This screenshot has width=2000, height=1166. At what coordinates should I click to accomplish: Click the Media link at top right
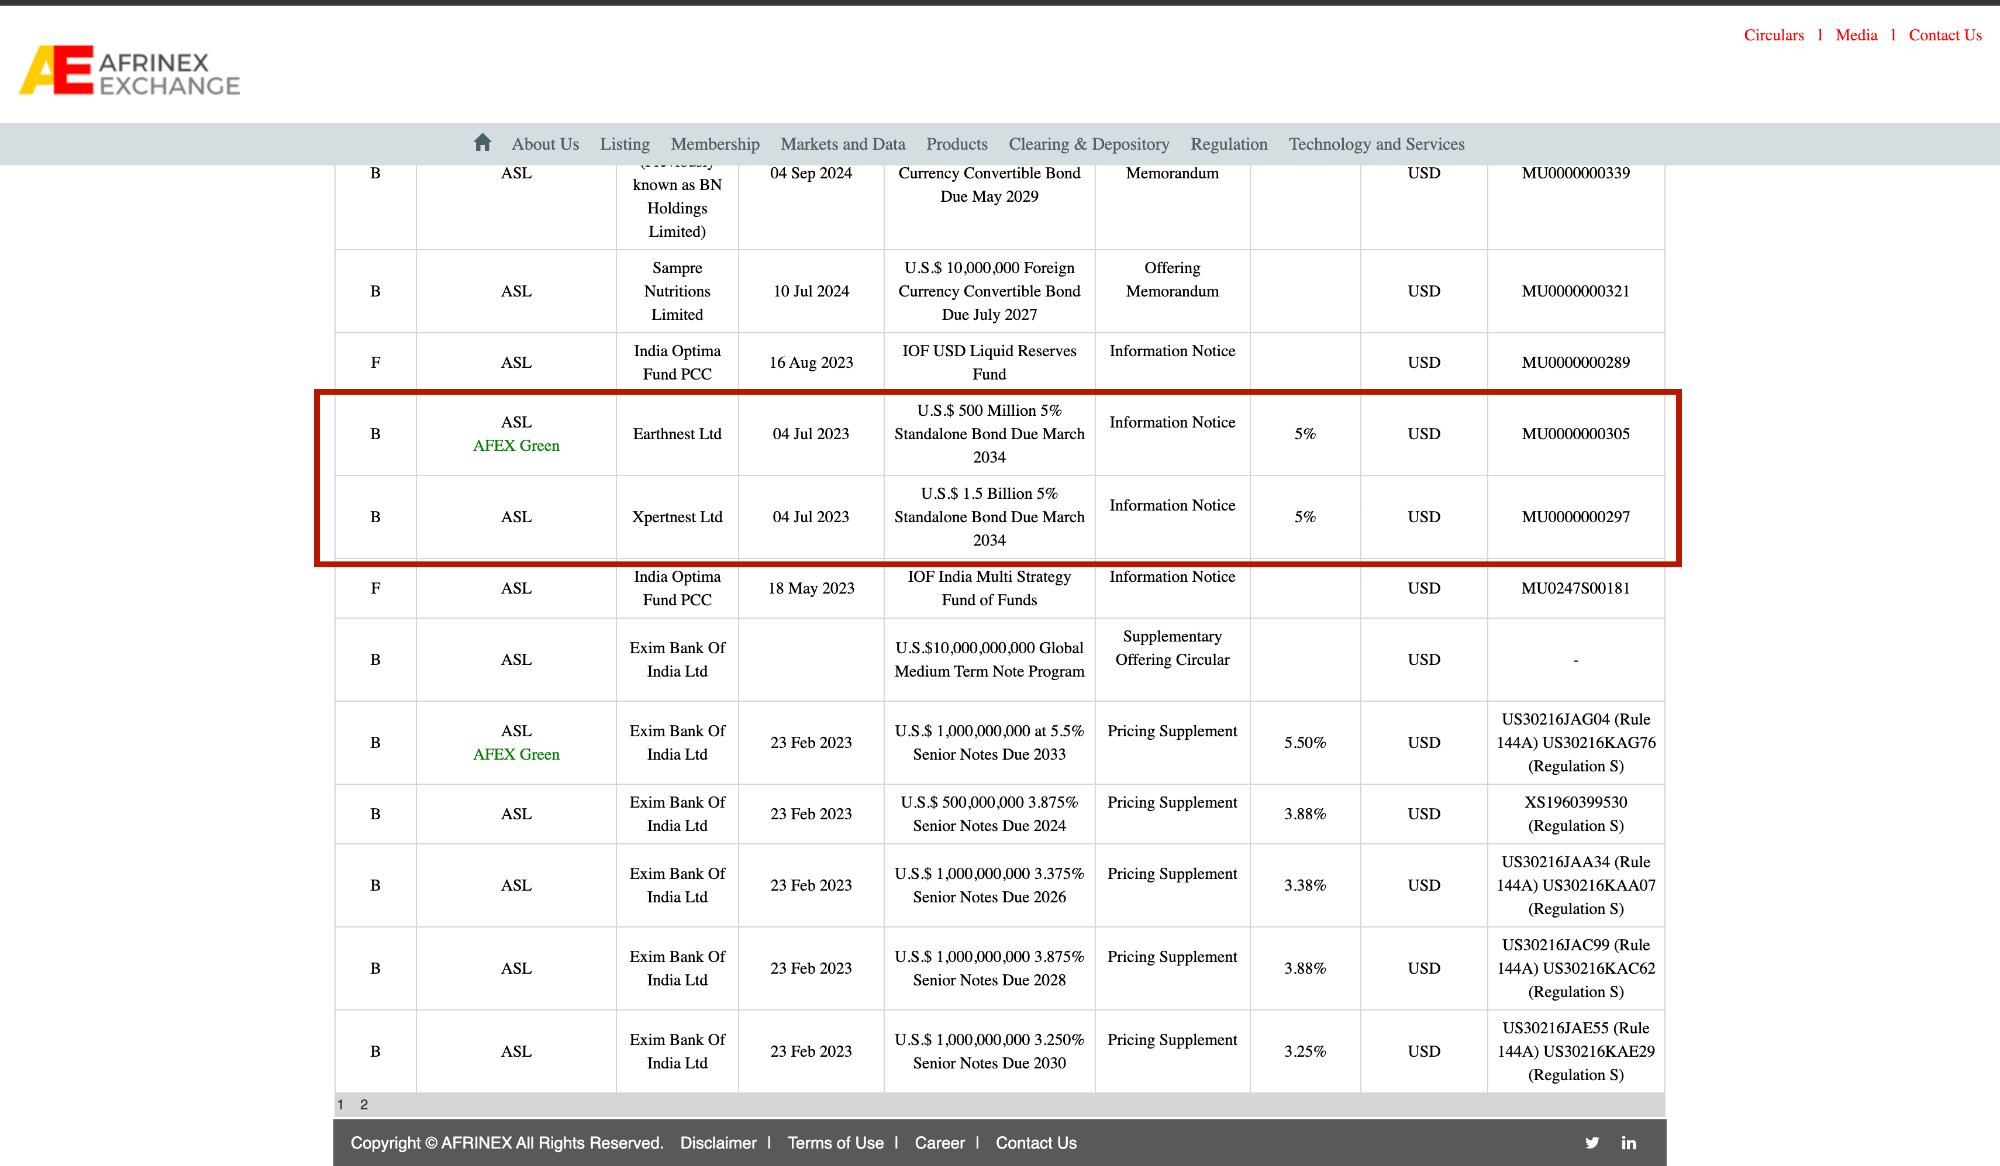coord(1856,34)
